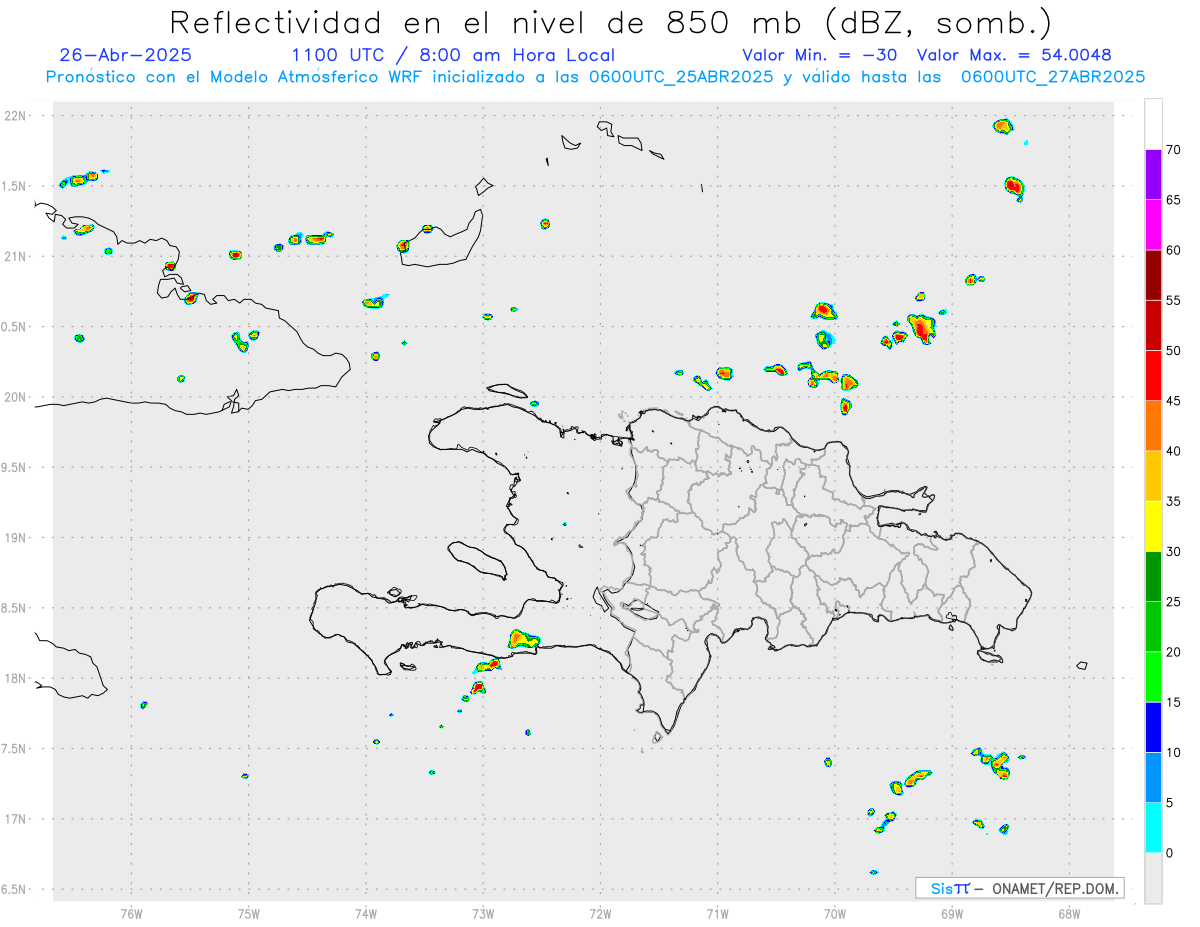Click the '18N' latitude label
Screen dimensions: 1200x927
click(16, 678)
